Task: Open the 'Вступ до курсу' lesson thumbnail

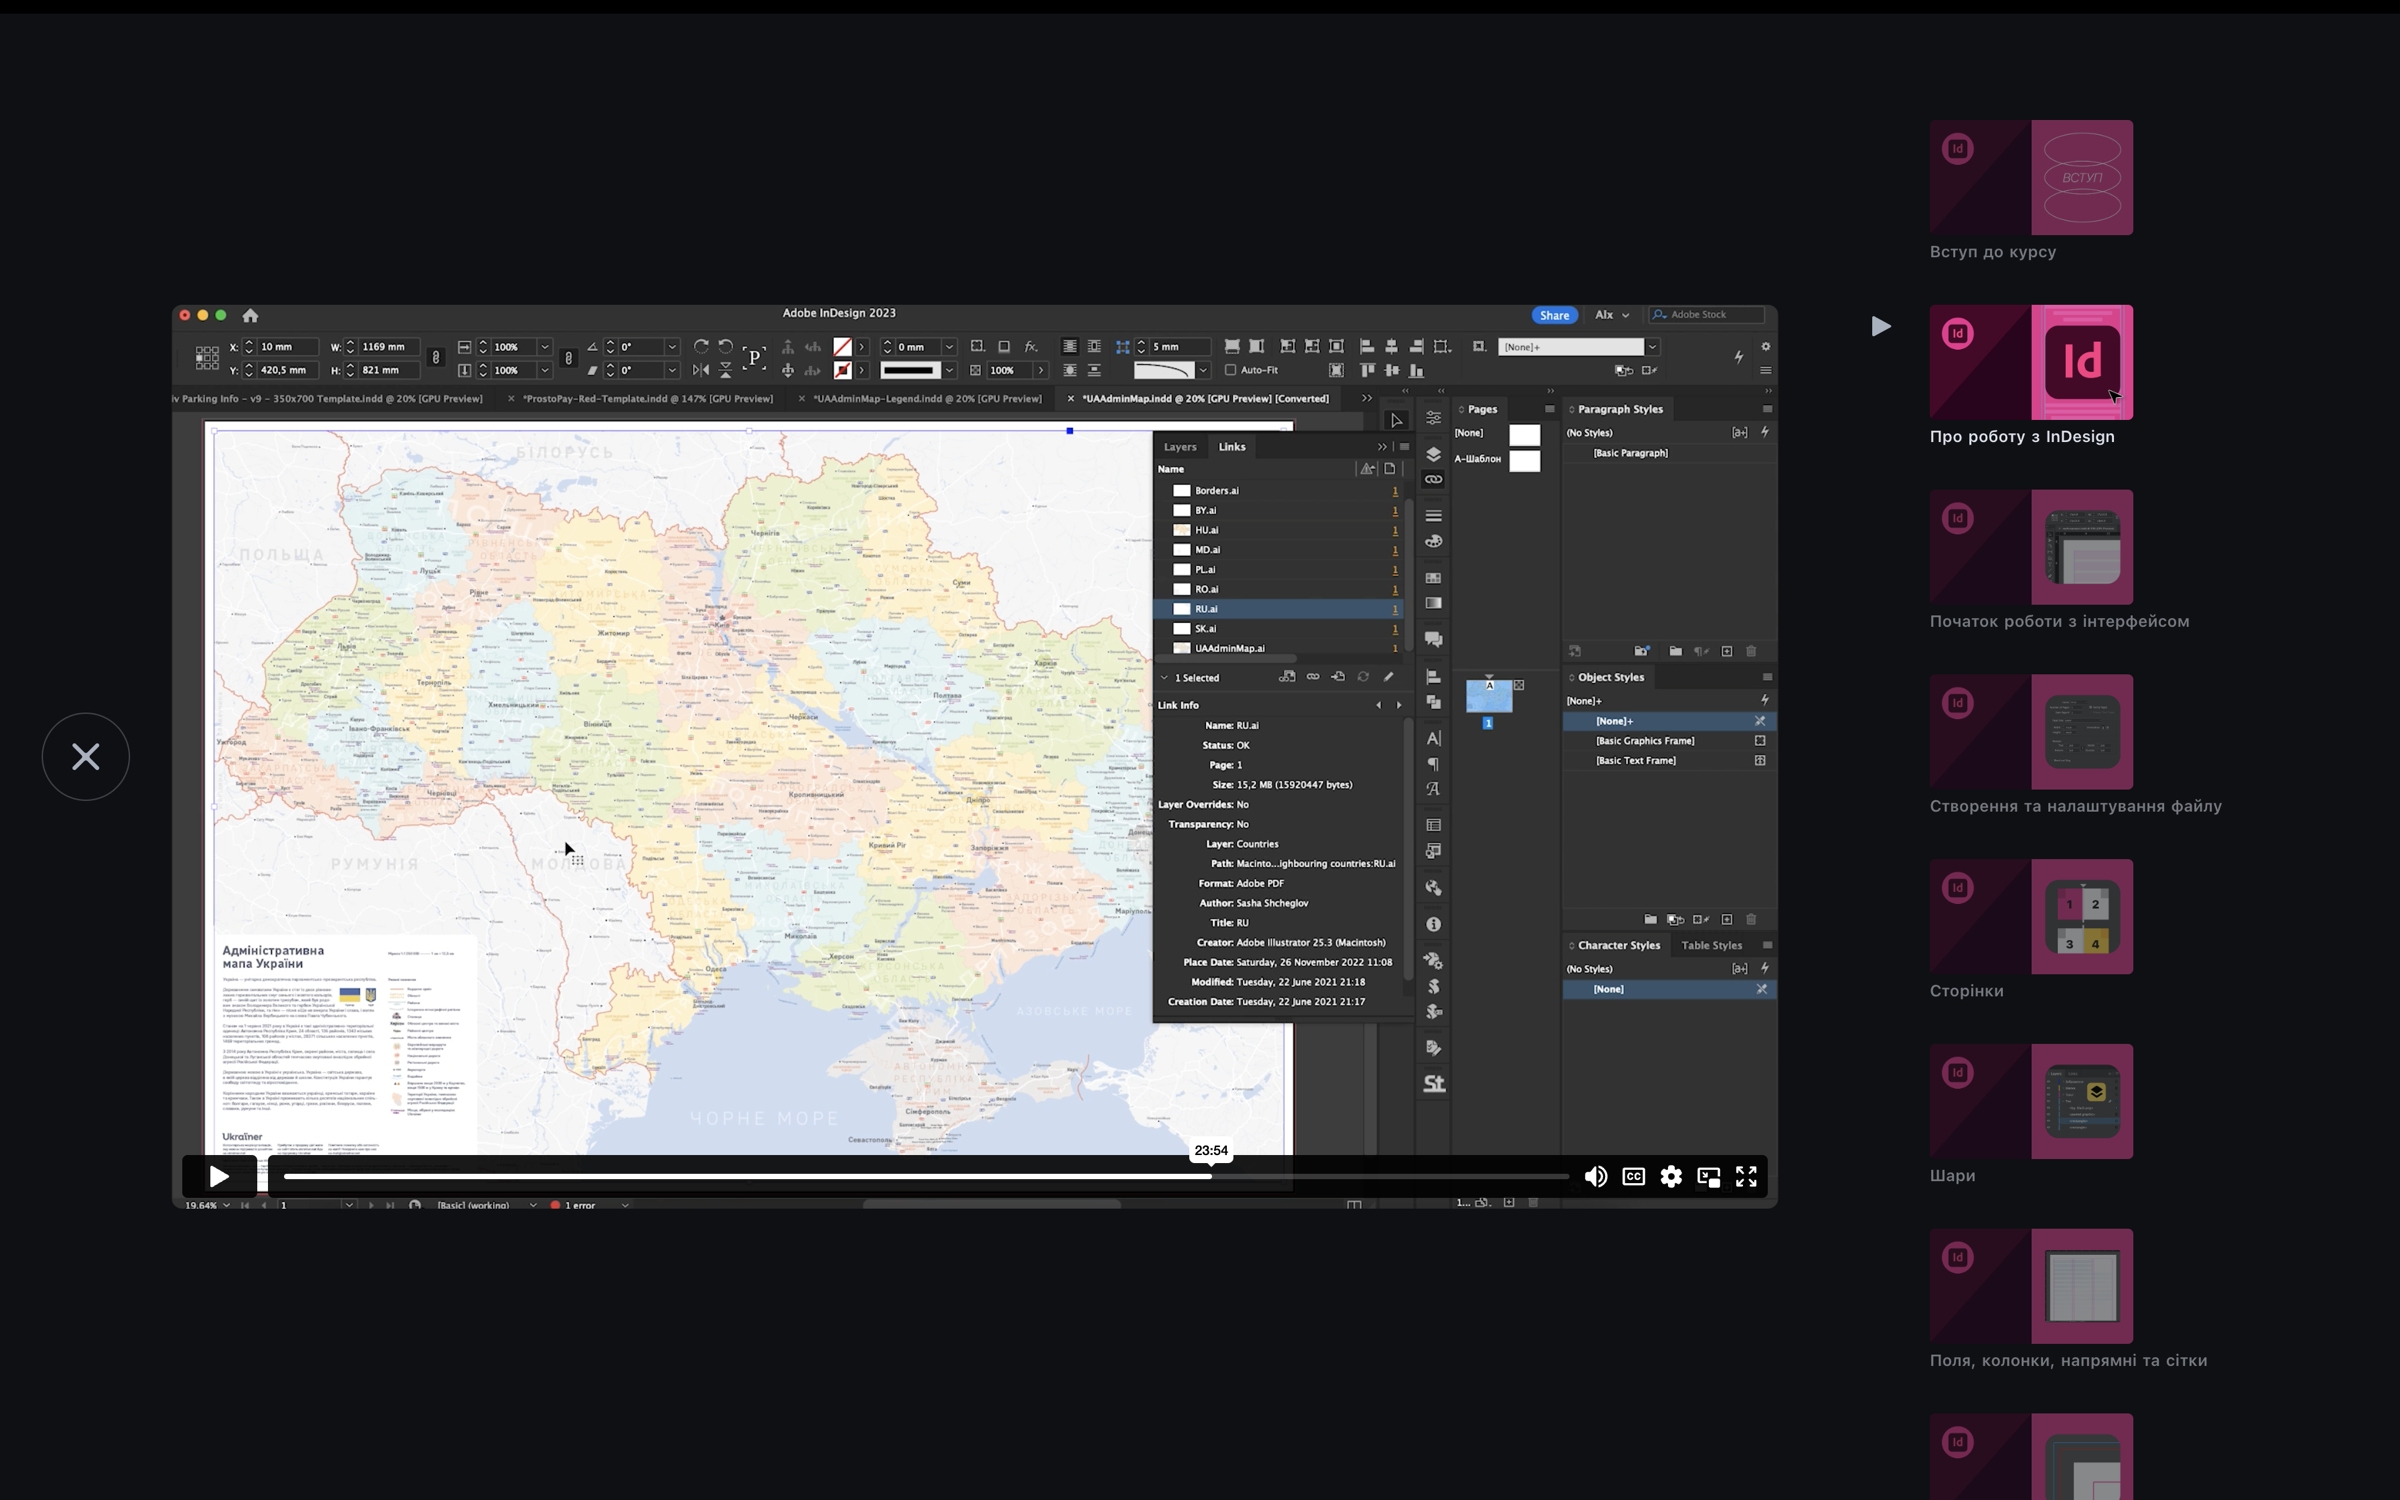Action: [2031, 178]
